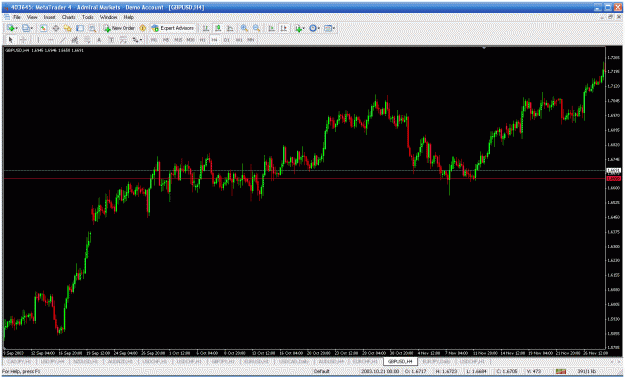This screenshot has height=377, width=625.
Task: Switch to the EURJPY,Daily chart tab
Action: 436,361
